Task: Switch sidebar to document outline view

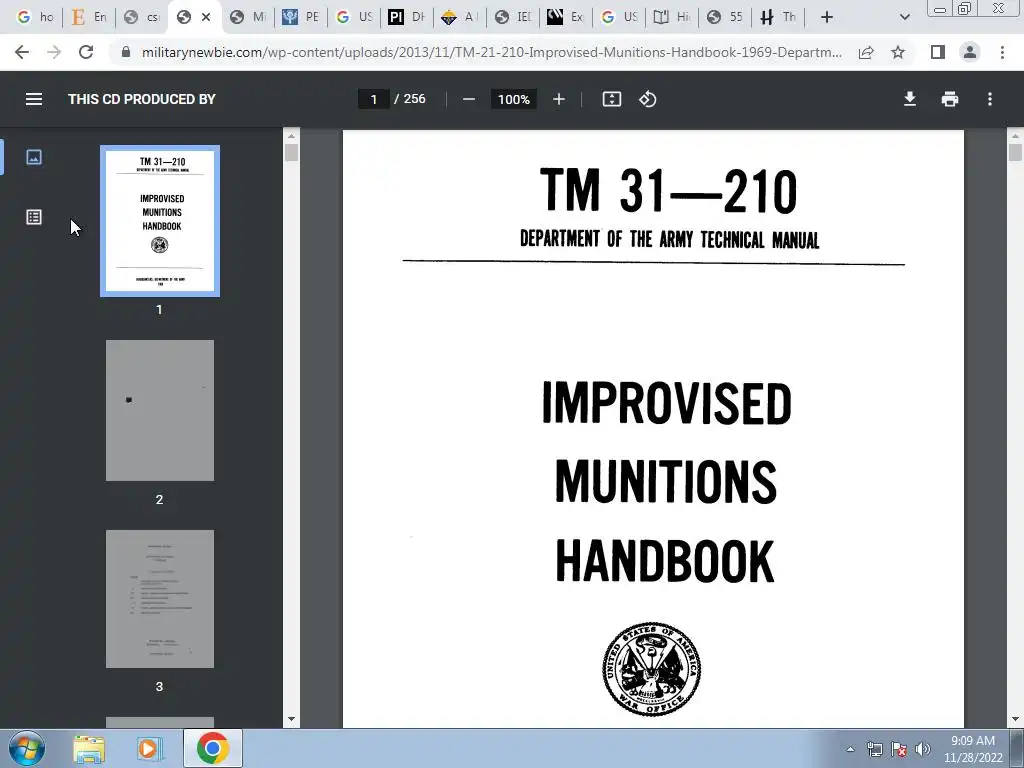Action: 34,217
